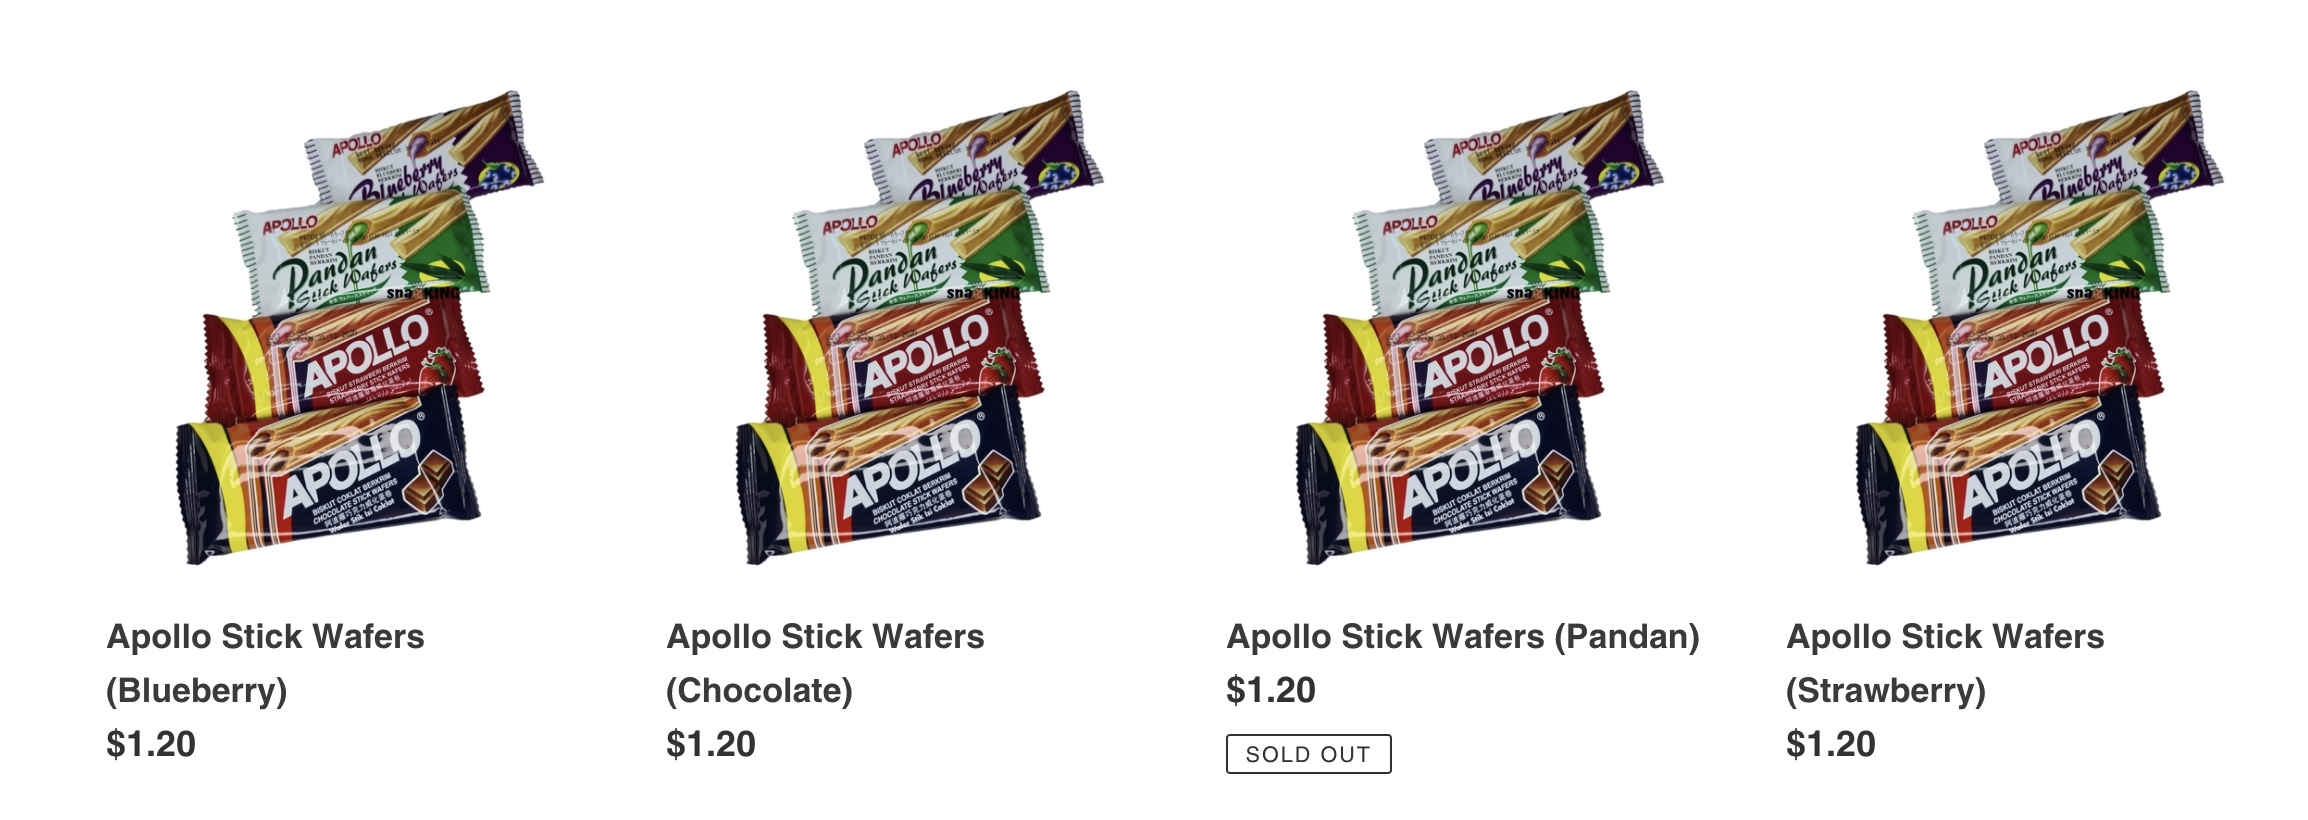Click the $1.20 price under Pandan
The height and width of the screenshot is (820, 2308).
coord(1271,690)
